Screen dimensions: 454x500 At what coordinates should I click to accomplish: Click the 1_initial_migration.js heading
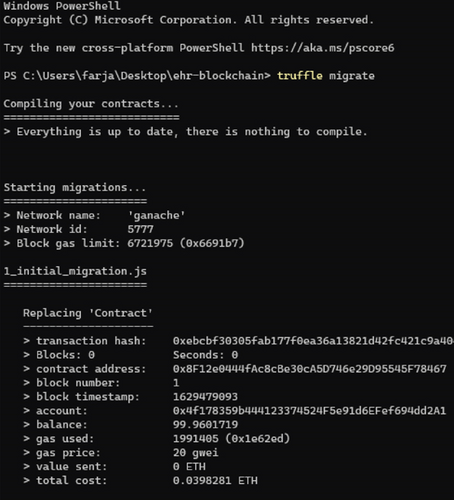coord(75,271)
